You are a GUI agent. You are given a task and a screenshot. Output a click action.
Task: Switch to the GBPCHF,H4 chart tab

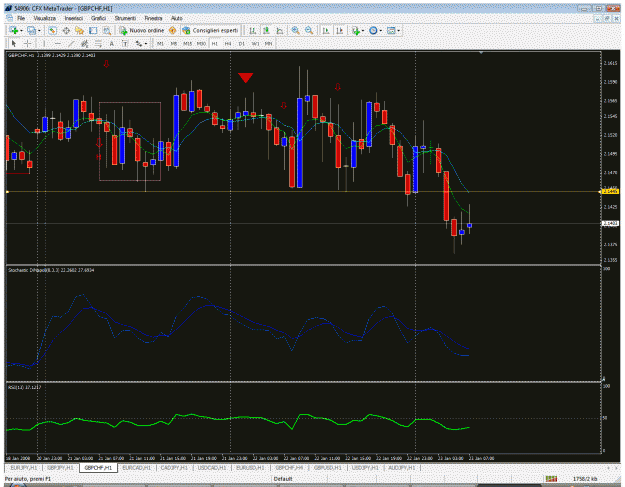pos(289,467)
